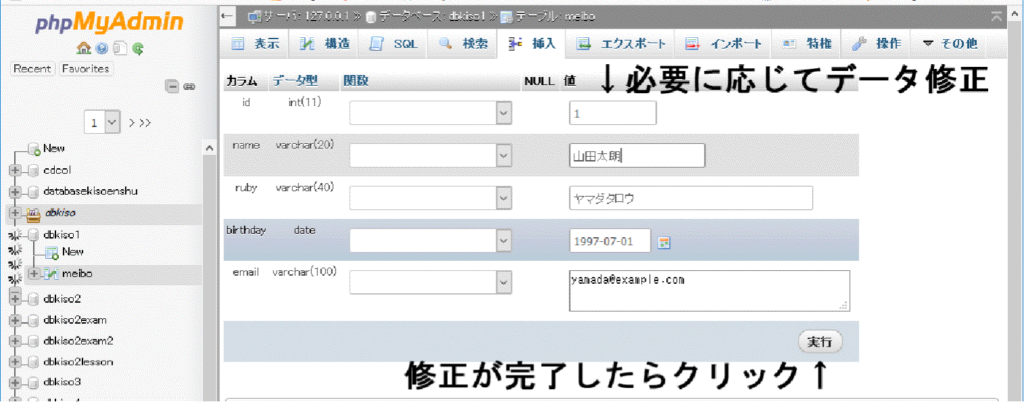Image resolution: width=1024 pixels, height=402 pixels.
Task: Click the collapse-all icon in navigation panel
Action: [171, 86]
